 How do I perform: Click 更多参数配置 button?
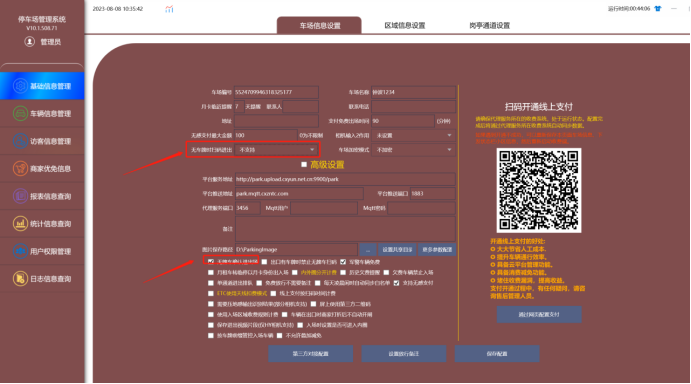click(x=437, y=250)
